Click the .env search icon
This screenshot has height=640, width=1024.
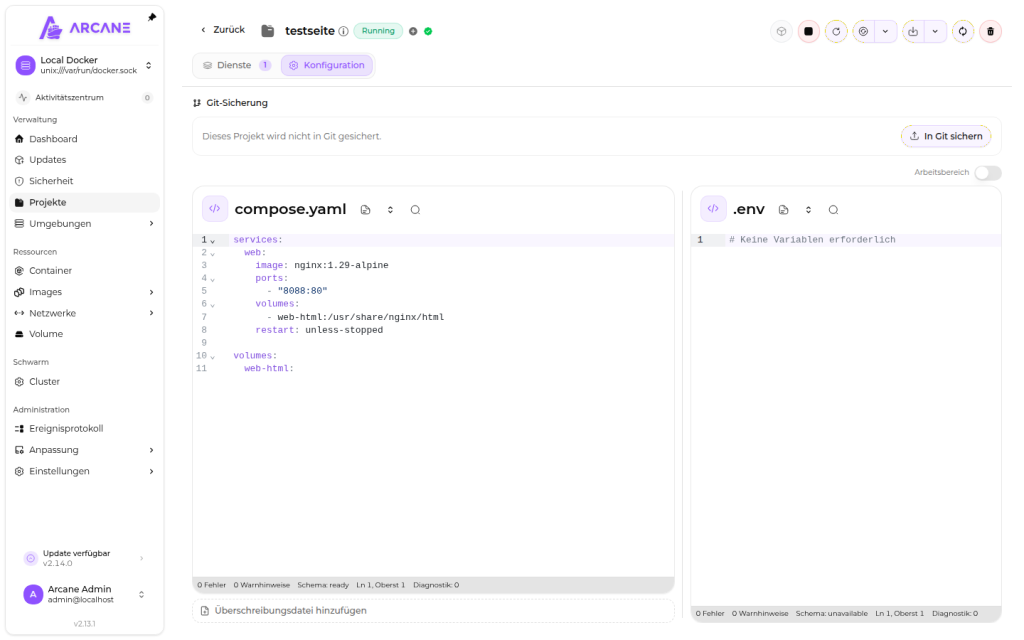click(833, 210)
